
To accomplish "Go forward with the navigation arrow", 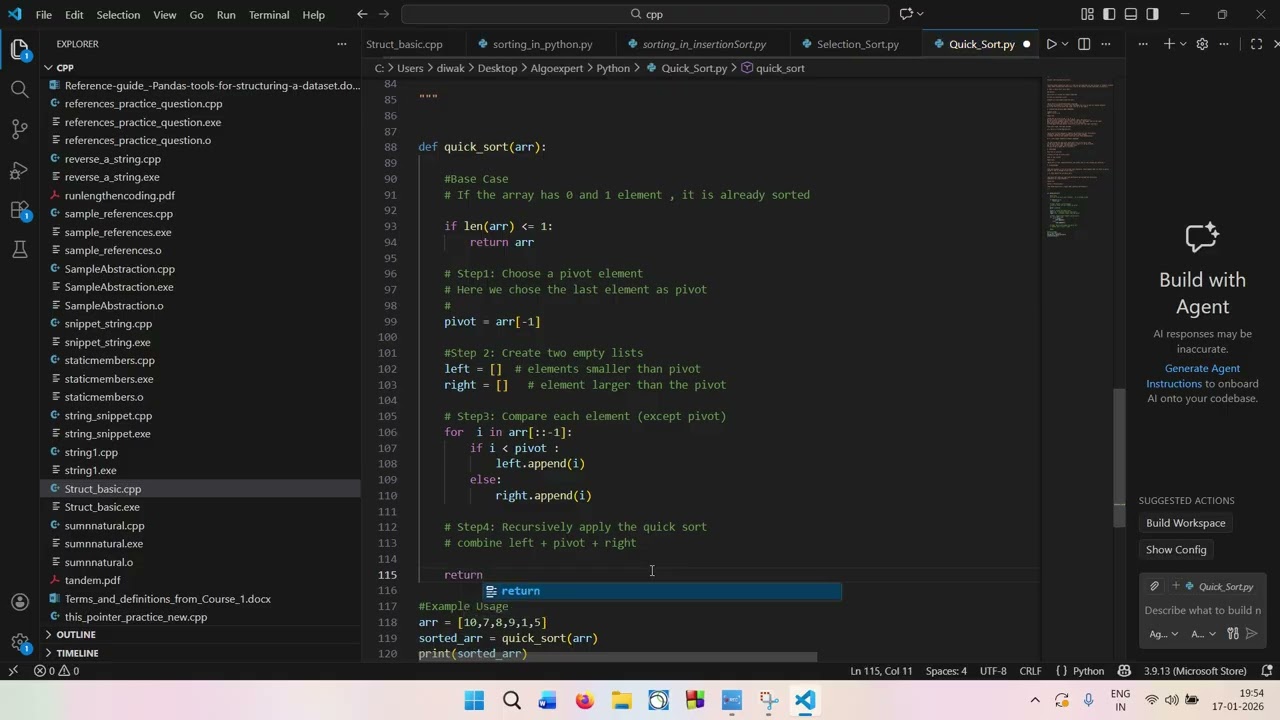I will pos(385,14).
